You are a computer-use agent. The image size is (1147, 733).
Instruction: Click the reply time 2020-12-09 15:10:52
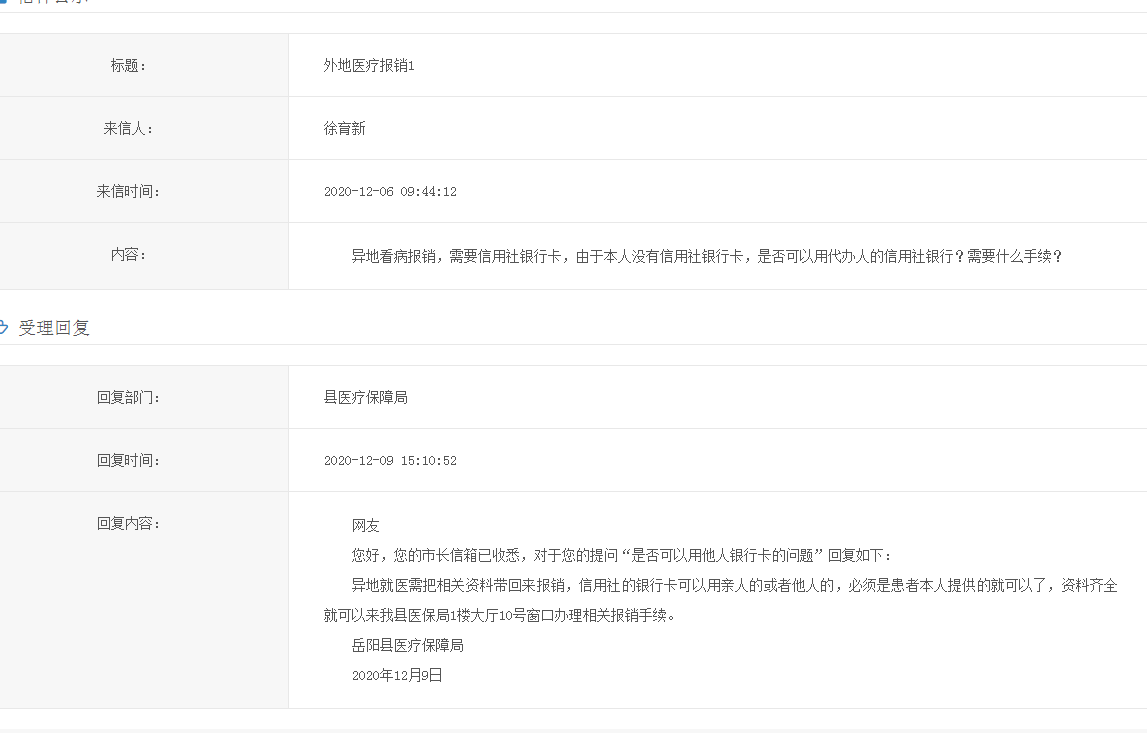click(x=390, y=461)
